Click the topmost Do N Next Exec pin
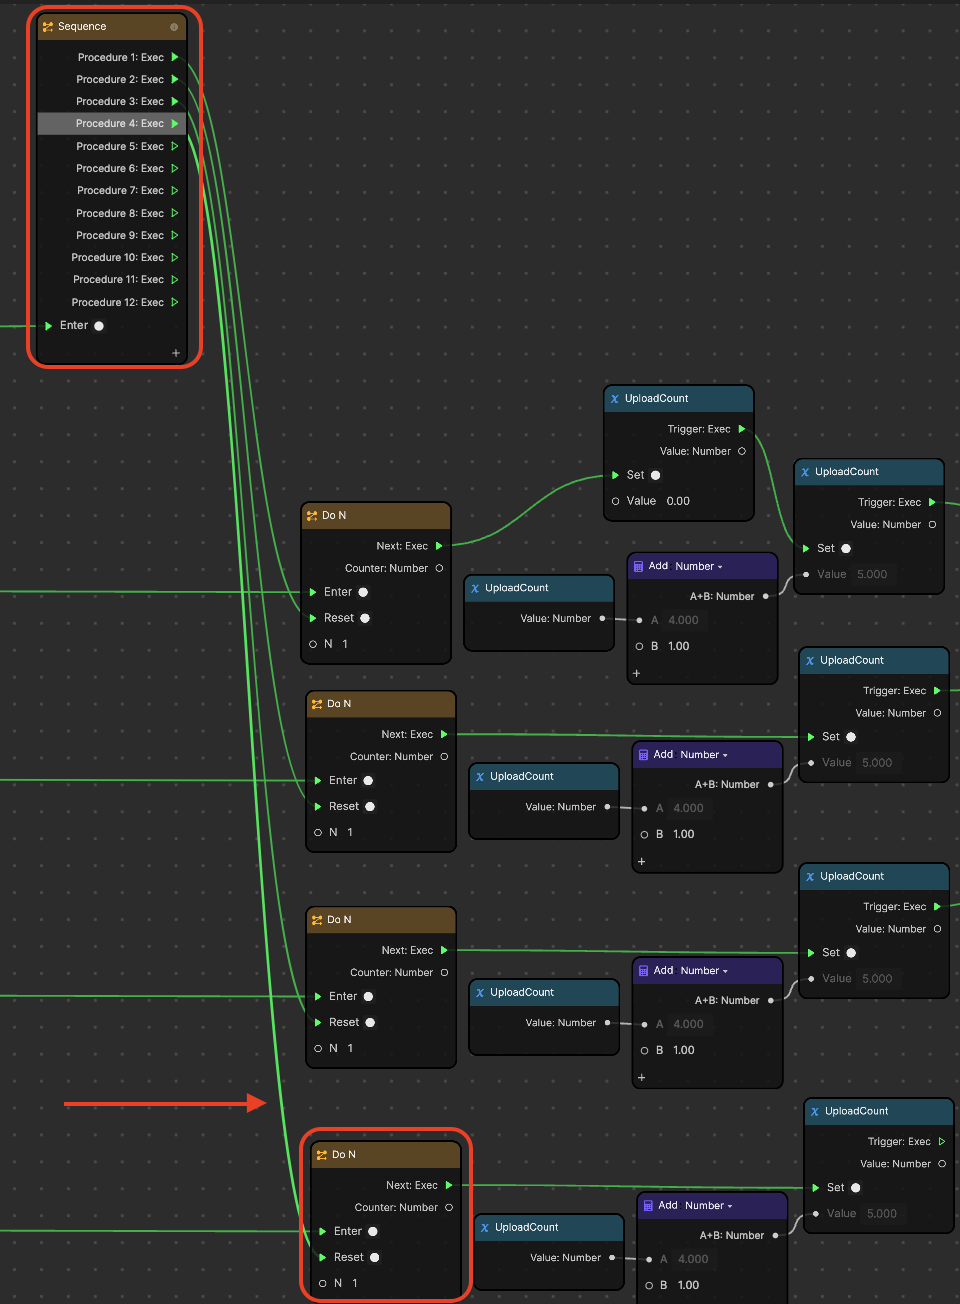 pos(439,546)
